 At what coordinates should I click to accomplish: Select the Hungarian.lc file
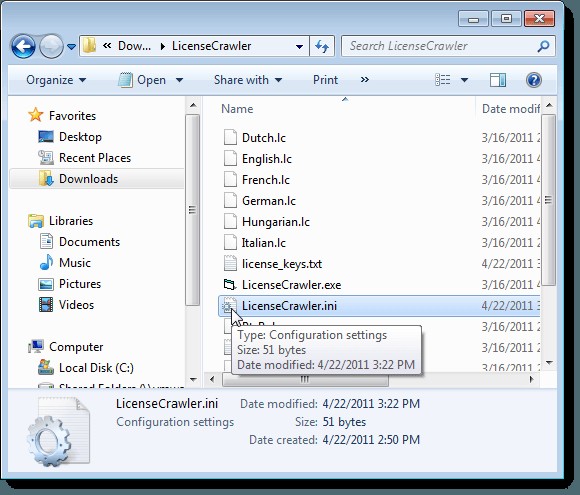pyautogui.click(x=276, y=222)
